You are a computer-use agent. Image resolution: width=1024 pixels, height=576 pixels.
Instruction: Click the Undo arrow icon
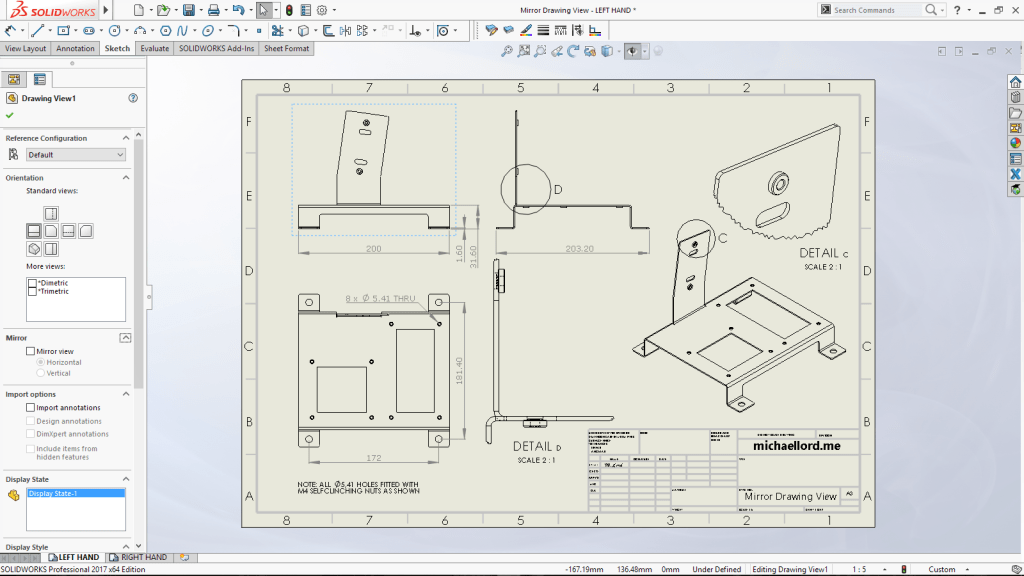click(x=238, y=10)
